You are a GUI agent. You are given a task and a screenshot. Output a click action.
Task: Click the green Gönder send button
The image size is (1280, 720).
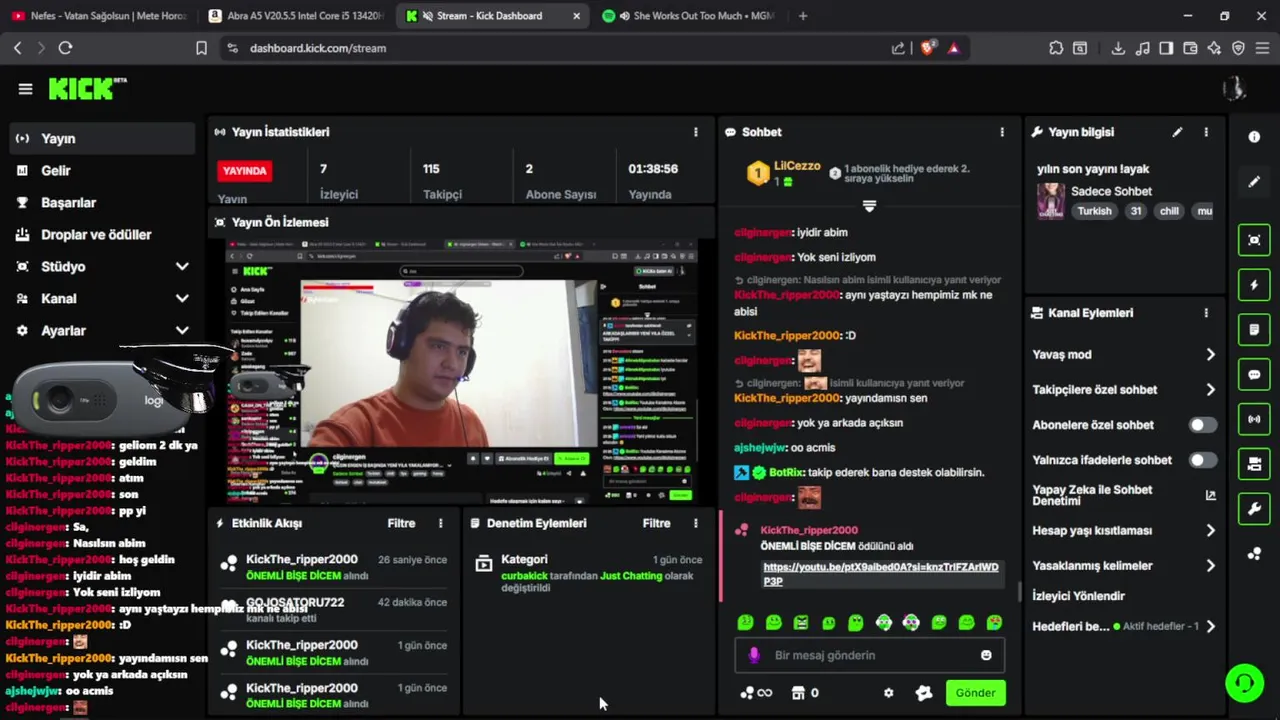coord(975,693)
